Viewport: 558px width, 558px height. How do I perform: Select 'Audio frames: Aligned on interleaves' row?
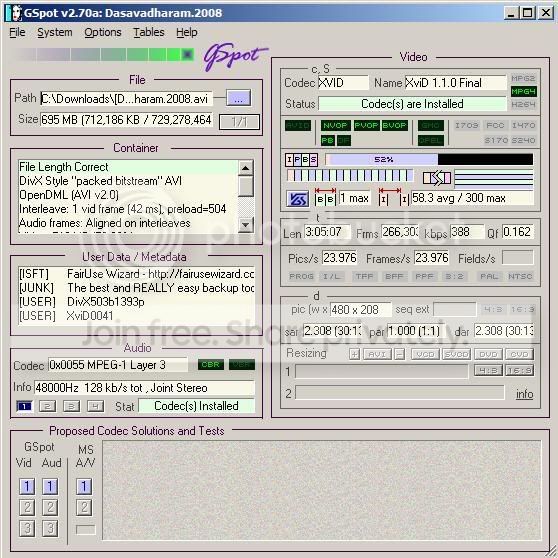point(128,223)
